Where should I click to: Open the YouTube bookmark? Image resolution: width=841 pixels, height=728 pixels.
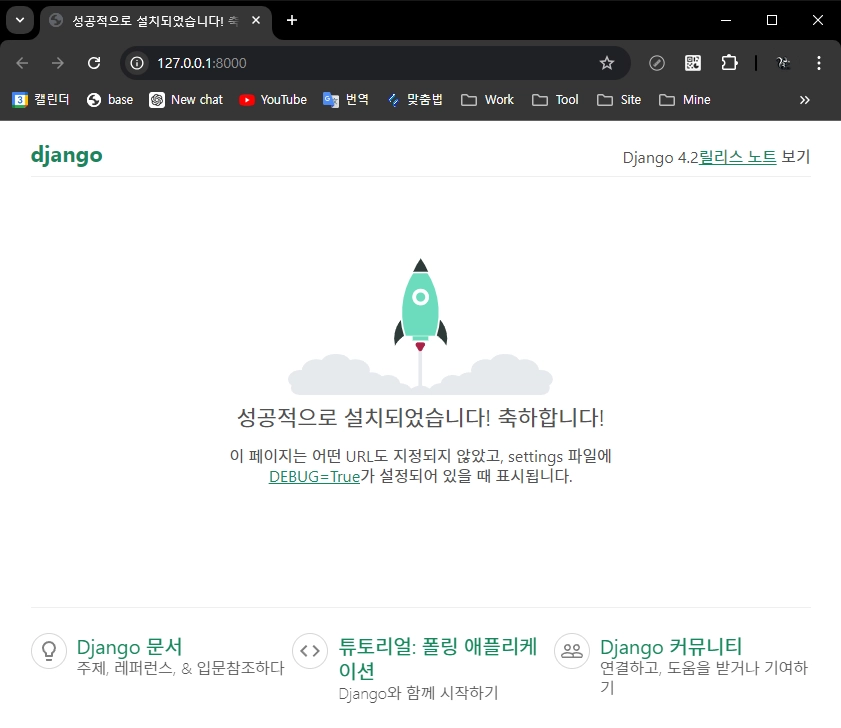pos(274,100)
